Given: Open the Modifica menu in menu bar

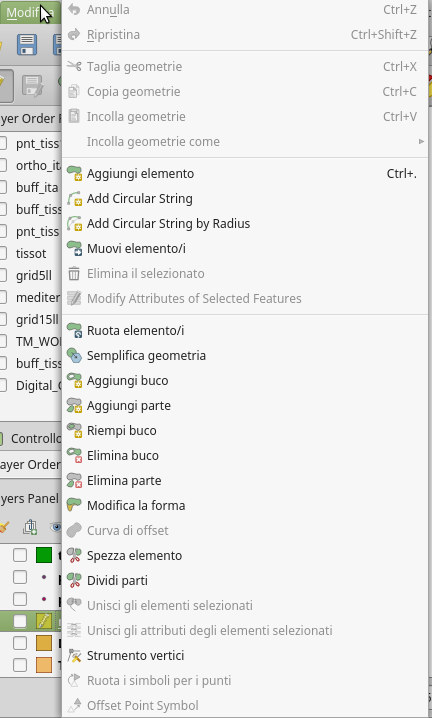Looking at the screenshot, I should [30, 12].
